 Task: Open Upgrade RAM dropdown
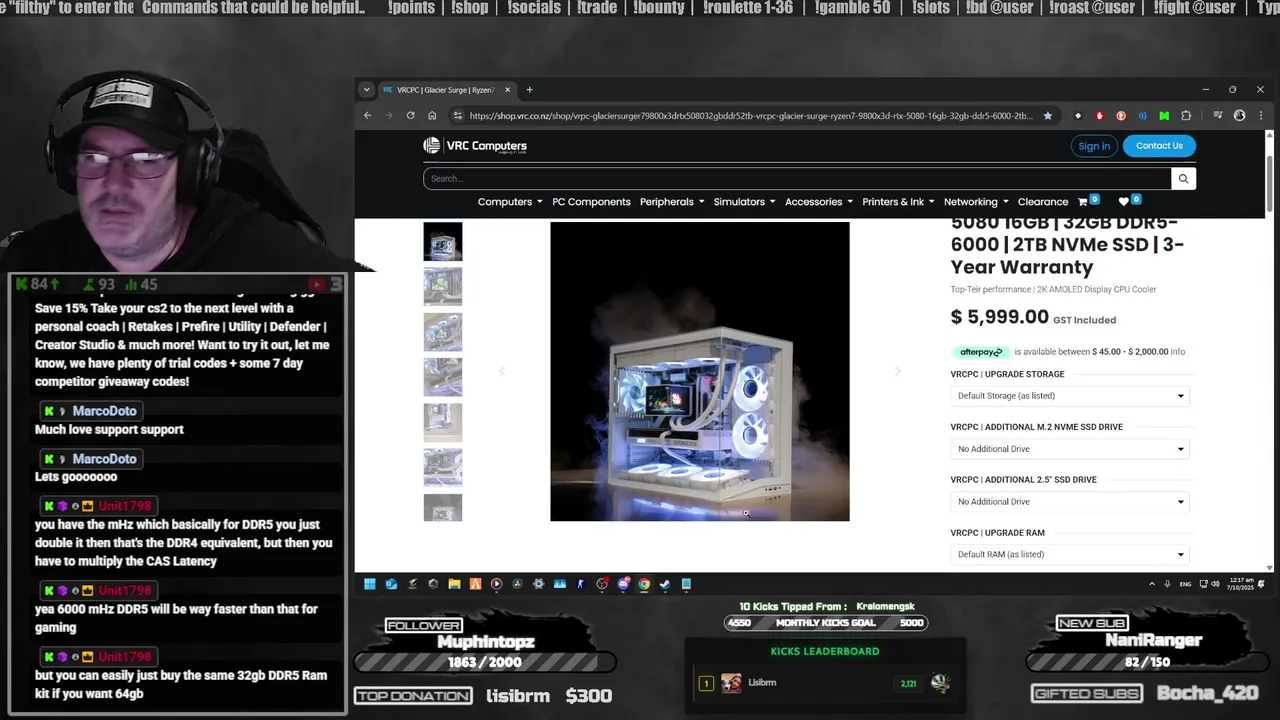[x=1070, y=554]
